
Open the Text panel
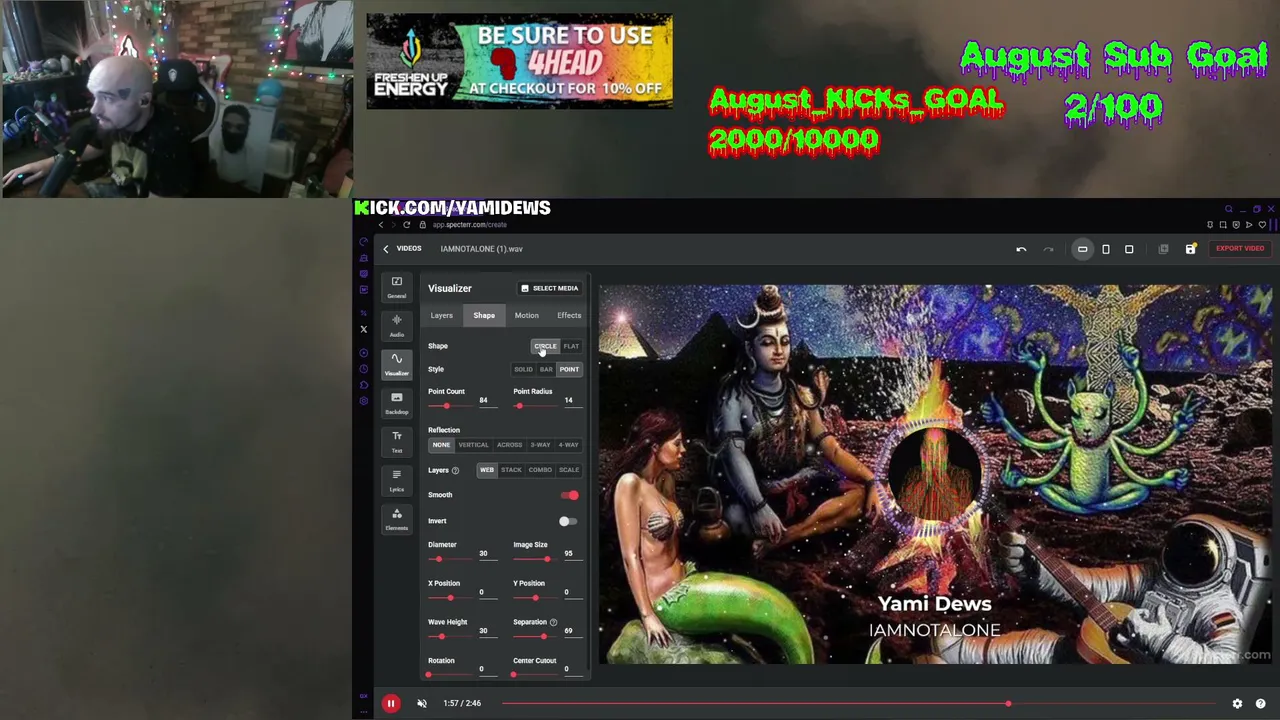pos(397,442)
